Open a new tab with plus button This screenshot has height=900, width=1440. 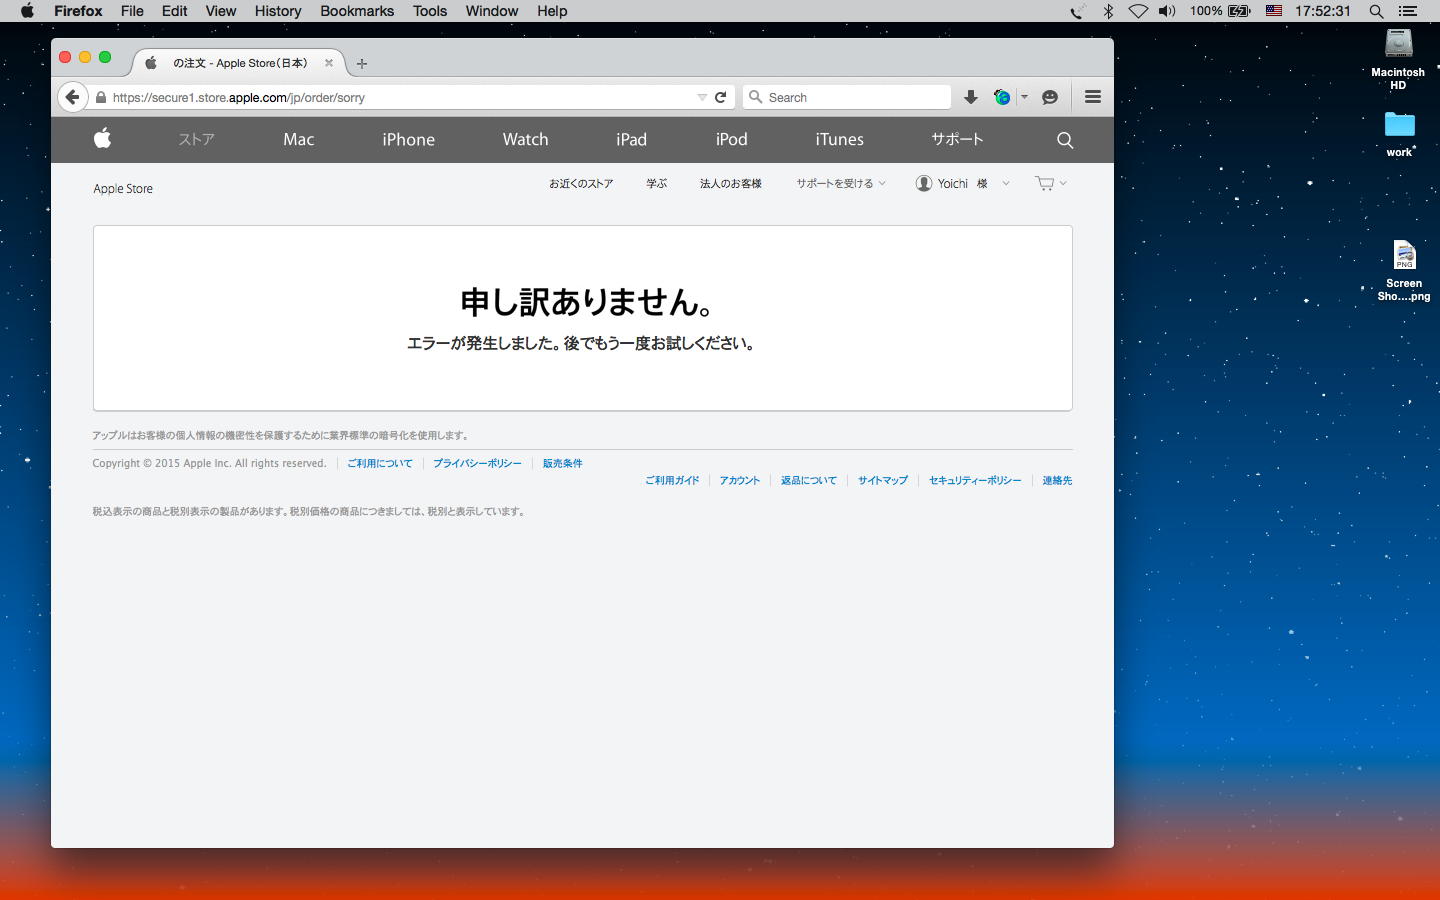362,63
